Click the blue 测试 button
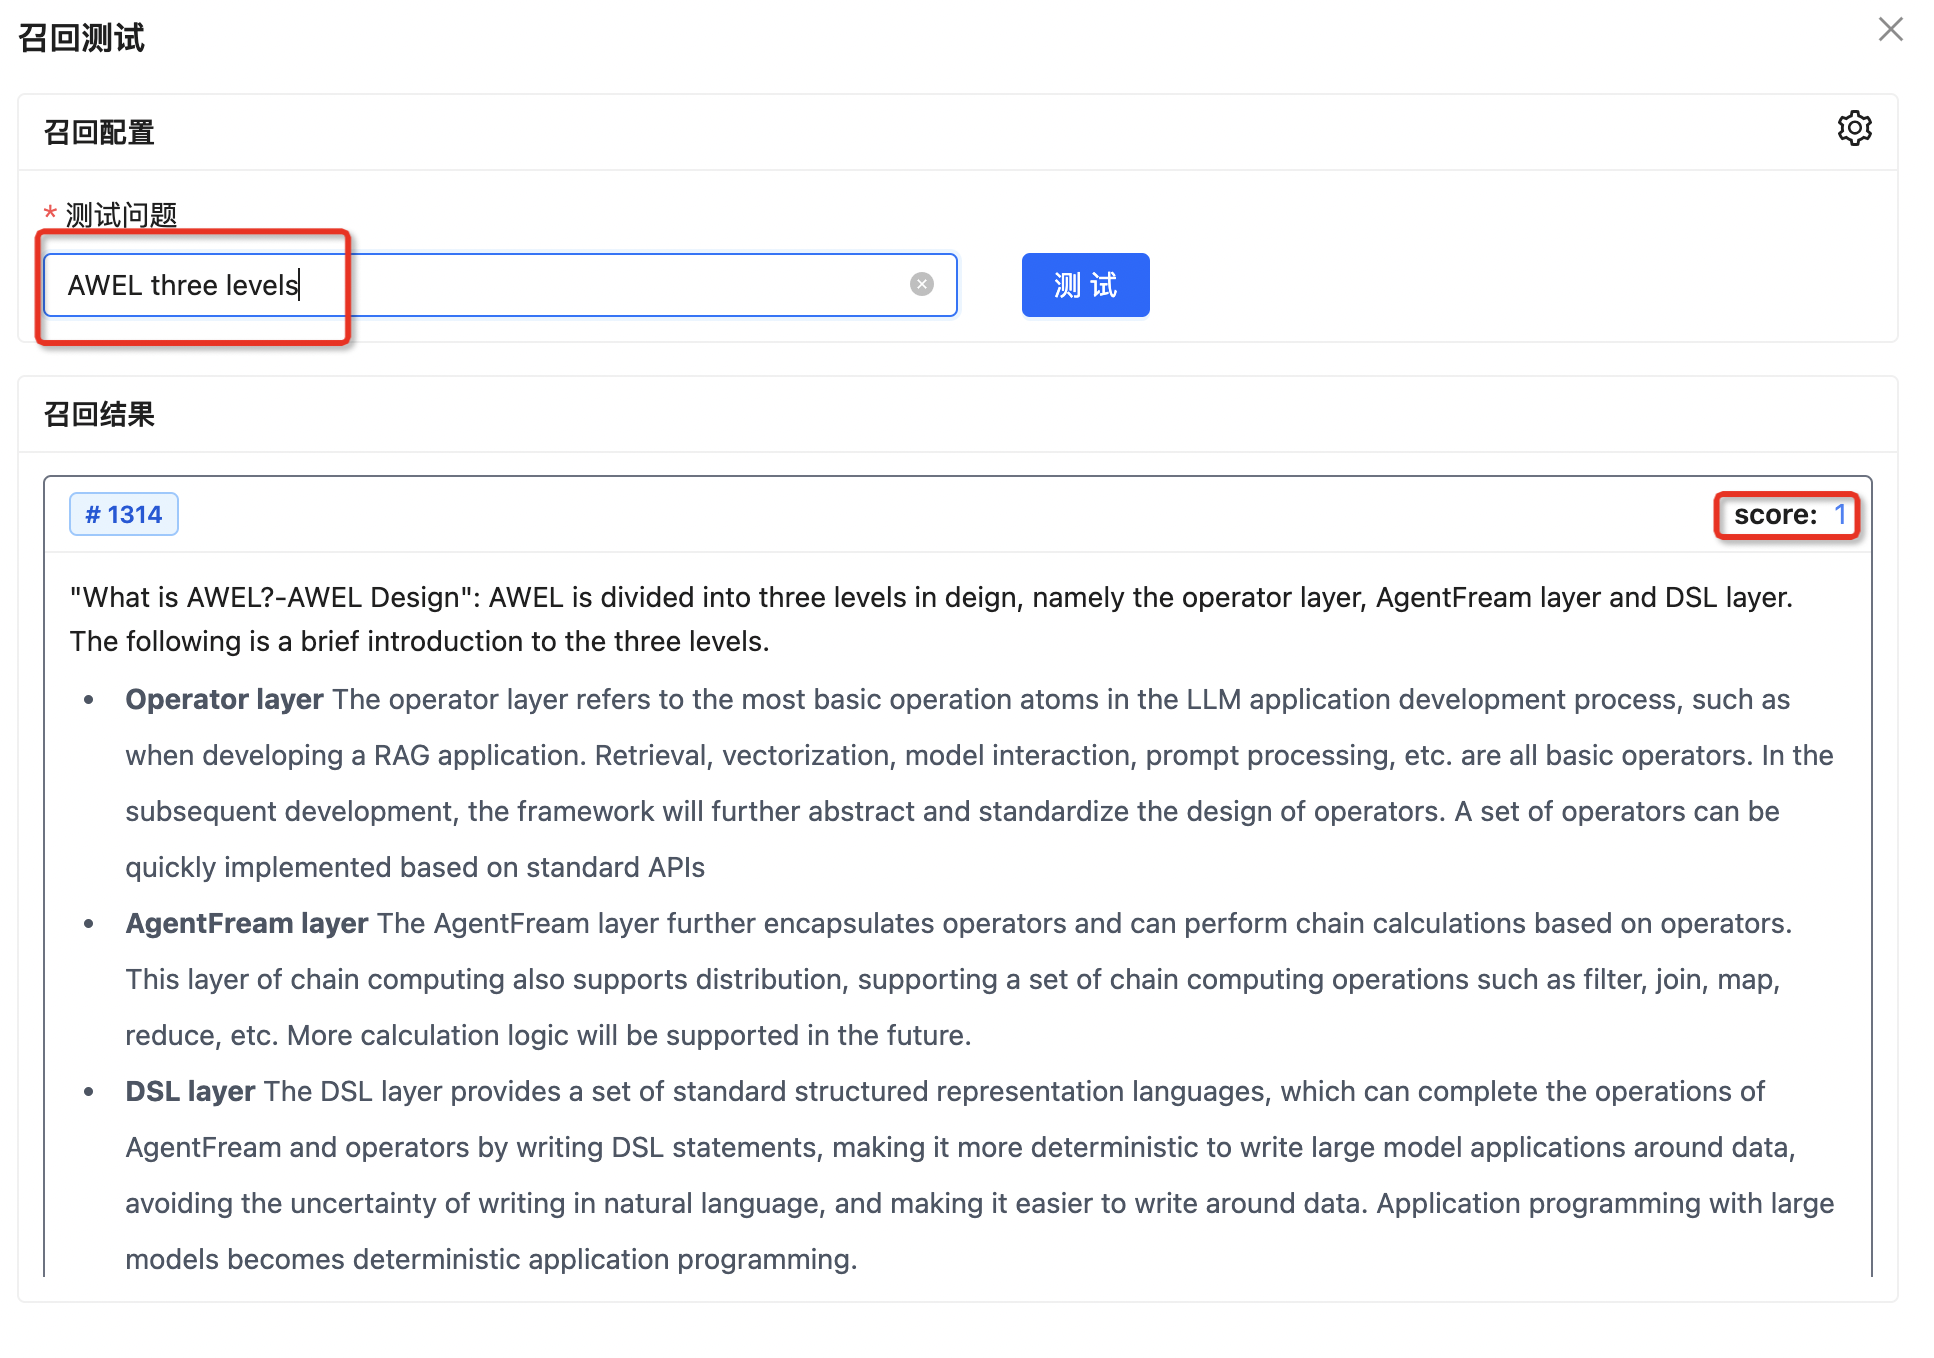1934x1358 pixels. [1085, 285]
